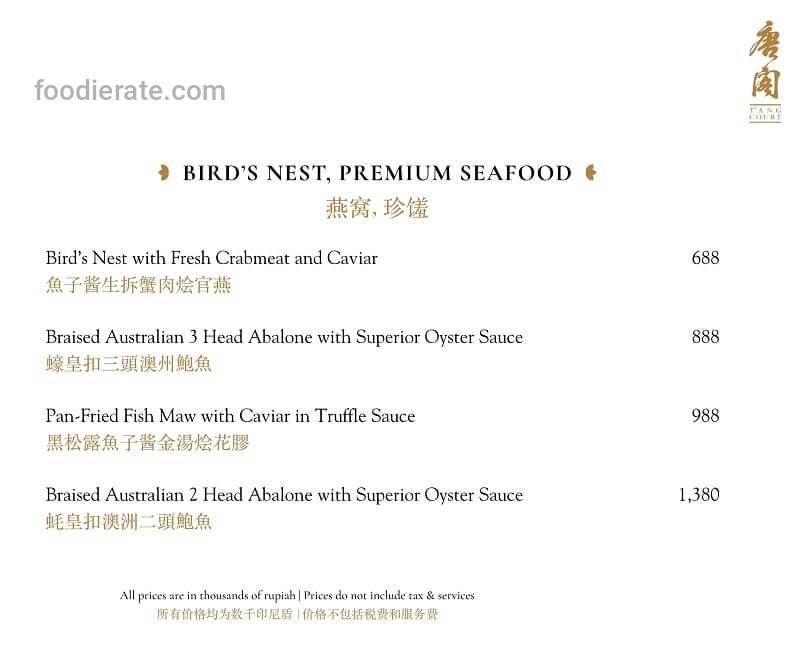The height and width of the screenshot is (651, 800).
Task: Click the Chinese price disclaimer footnote
Action: (x=297, y=614)
